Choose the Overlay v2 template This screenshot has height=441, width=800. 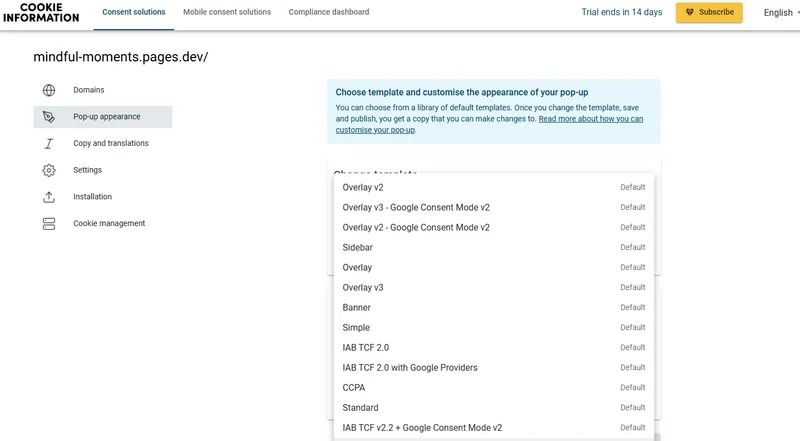tap(494, 187)
